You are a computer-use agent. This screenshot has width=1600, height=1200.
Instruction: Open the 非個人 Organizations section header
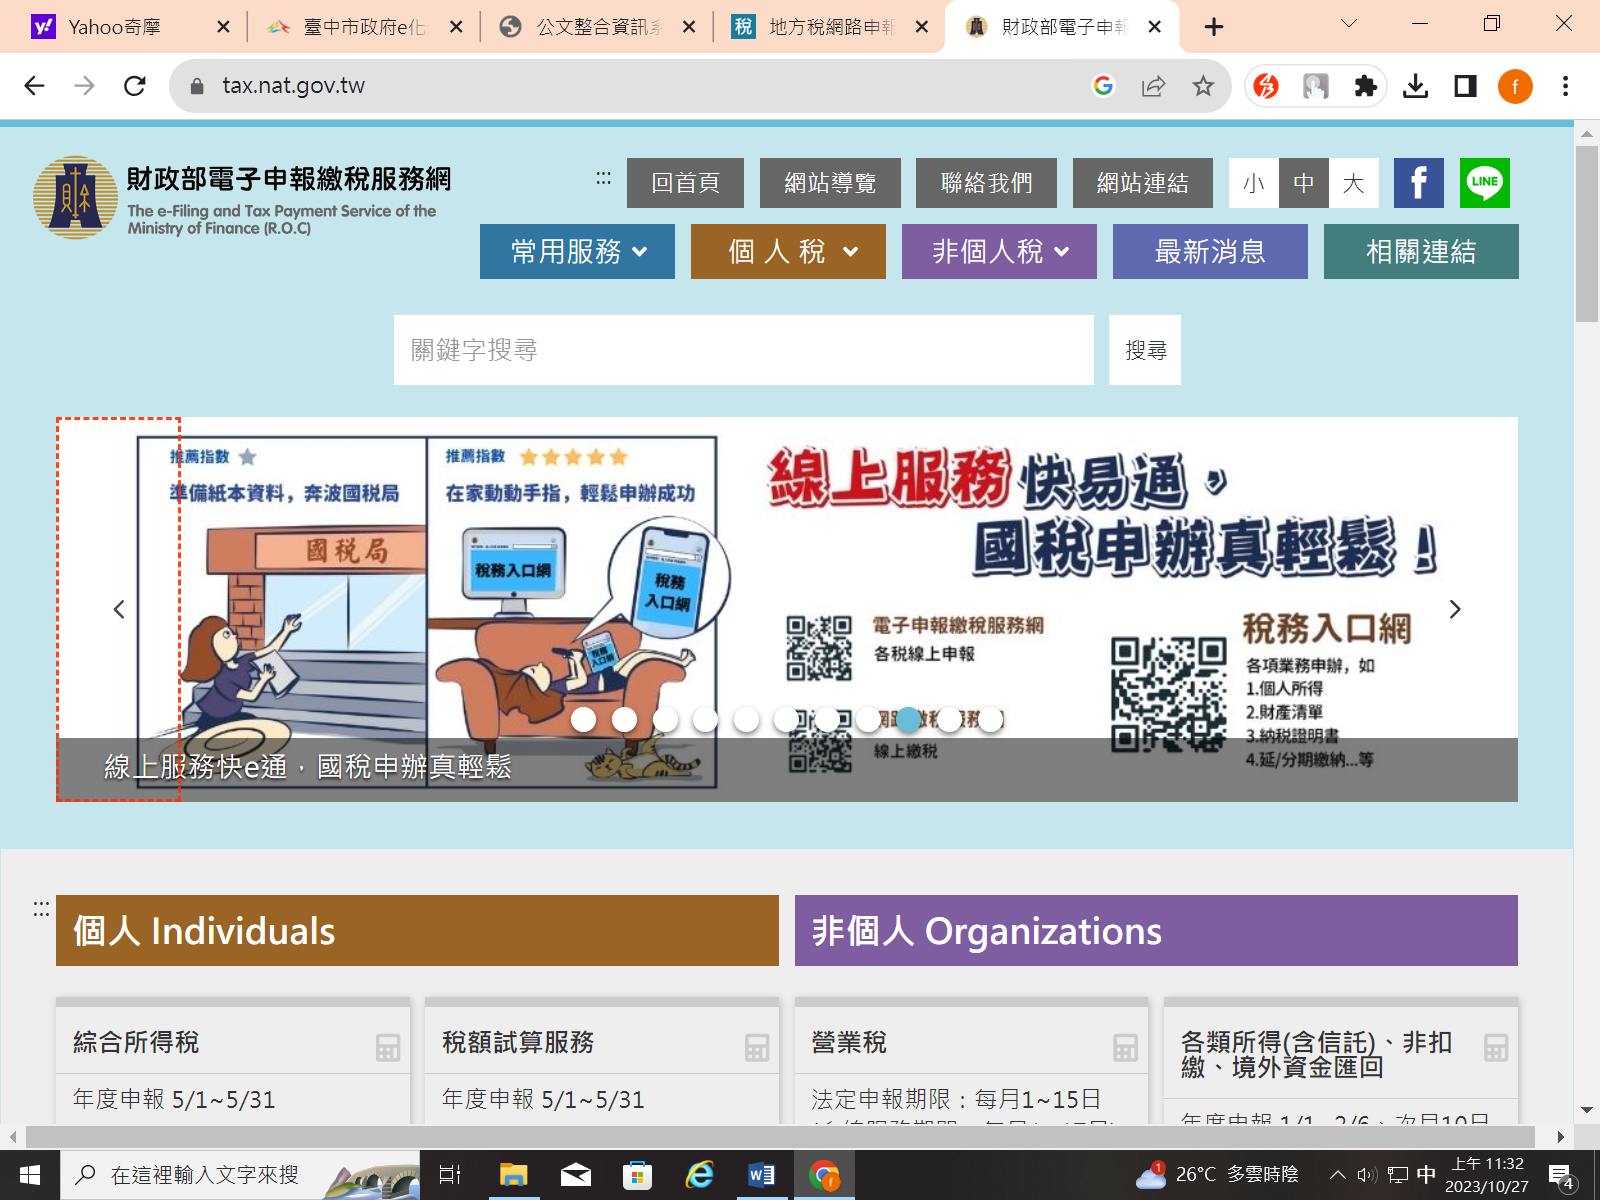[1156, 930]
